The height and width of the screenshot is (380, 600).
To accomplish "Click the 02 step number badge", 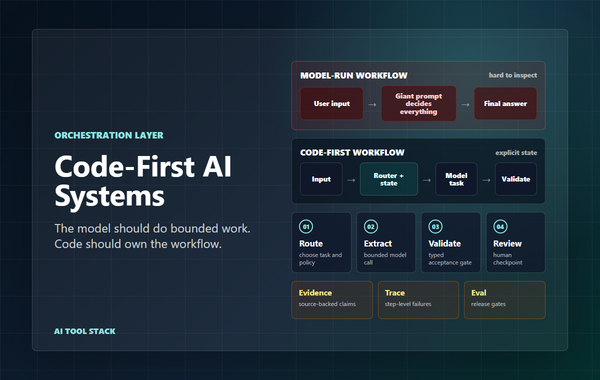I will (x=371, y=227).
